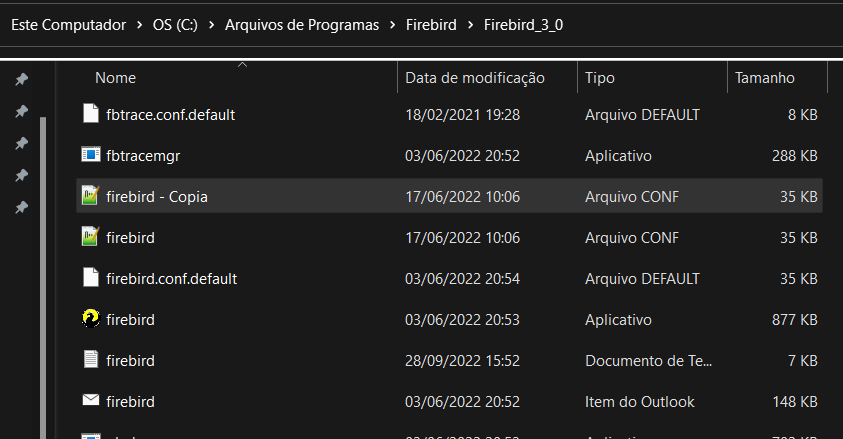Click size '877 KB' cell
Image resolution: width=843 pixels, height=439 pixels.
(x=795, y=320)
